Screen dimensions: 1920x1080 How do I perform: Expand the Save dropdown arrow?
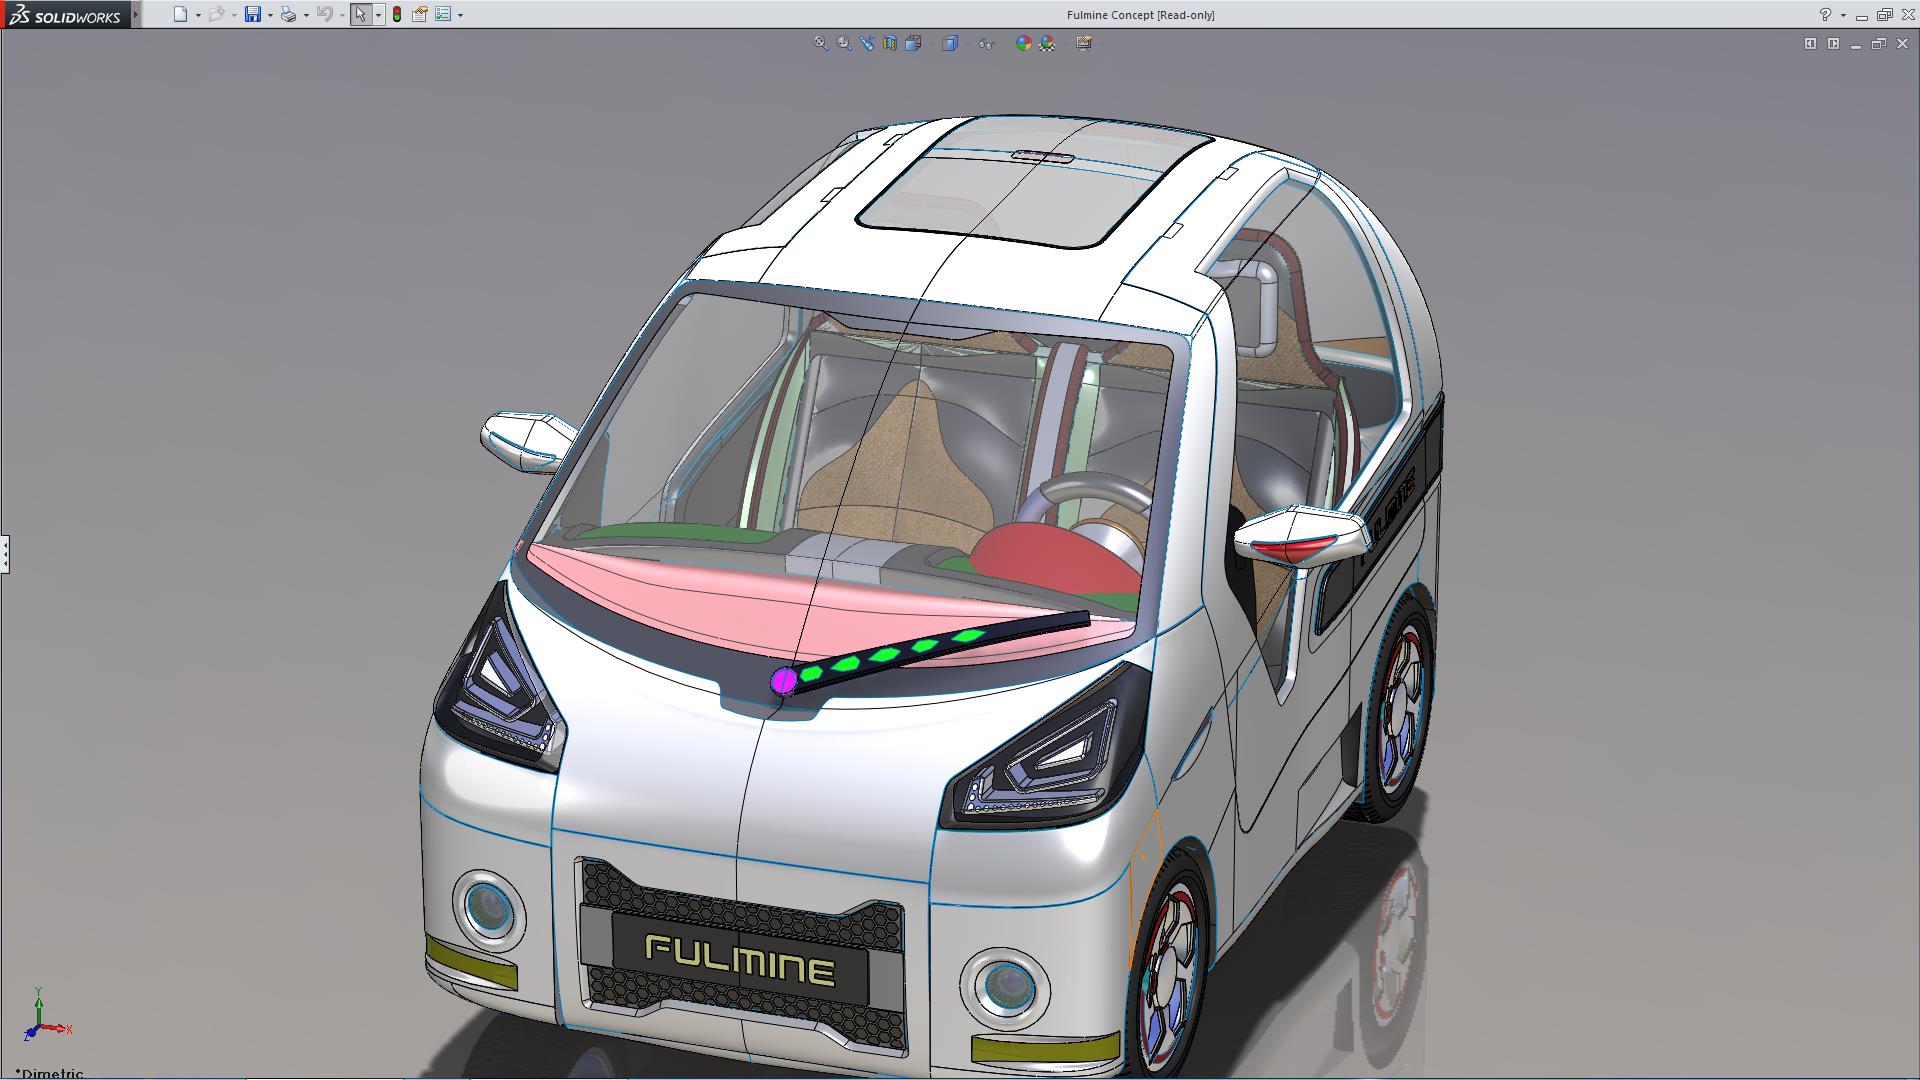click(270, 15)
